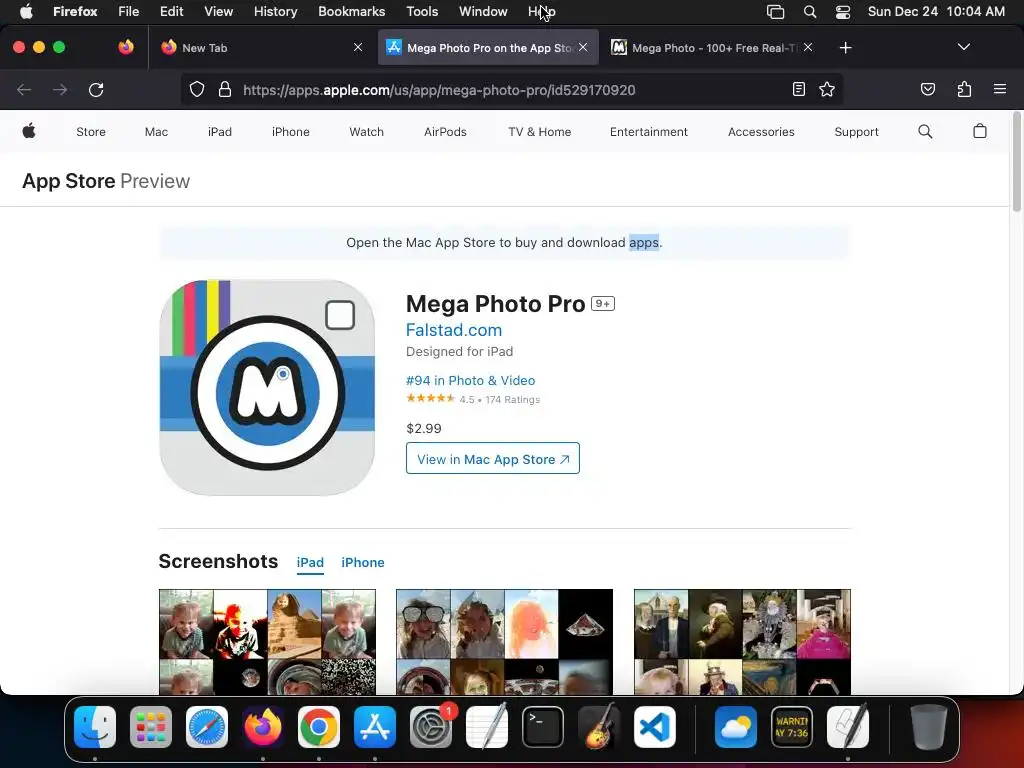Image resolution: width=1024 pixels, height=768 pixels.
Task: Click #94 in Photo & Video link
Action: (x=470, y=380)
